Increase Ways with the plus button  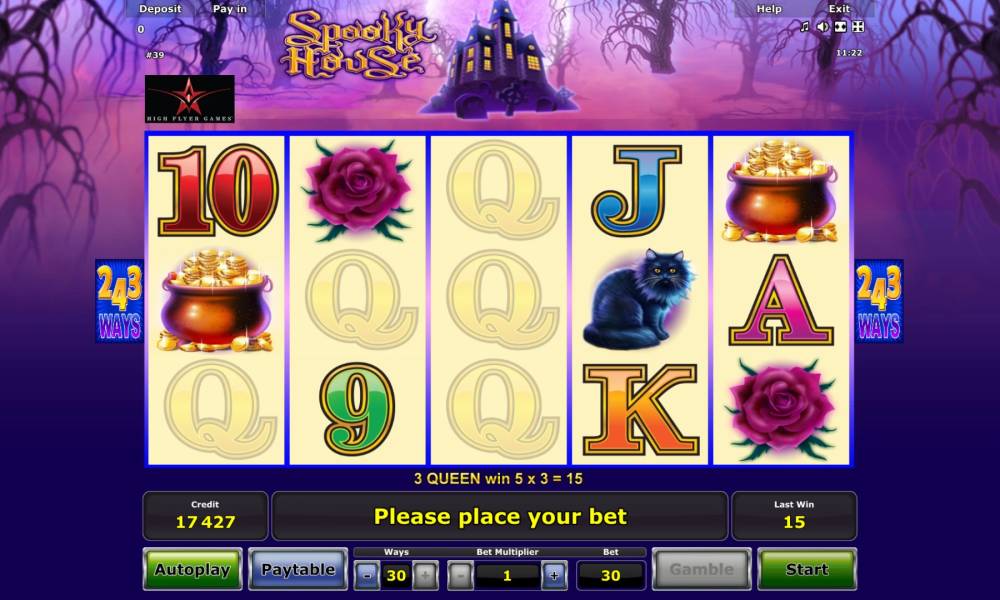tap(425, 575)
